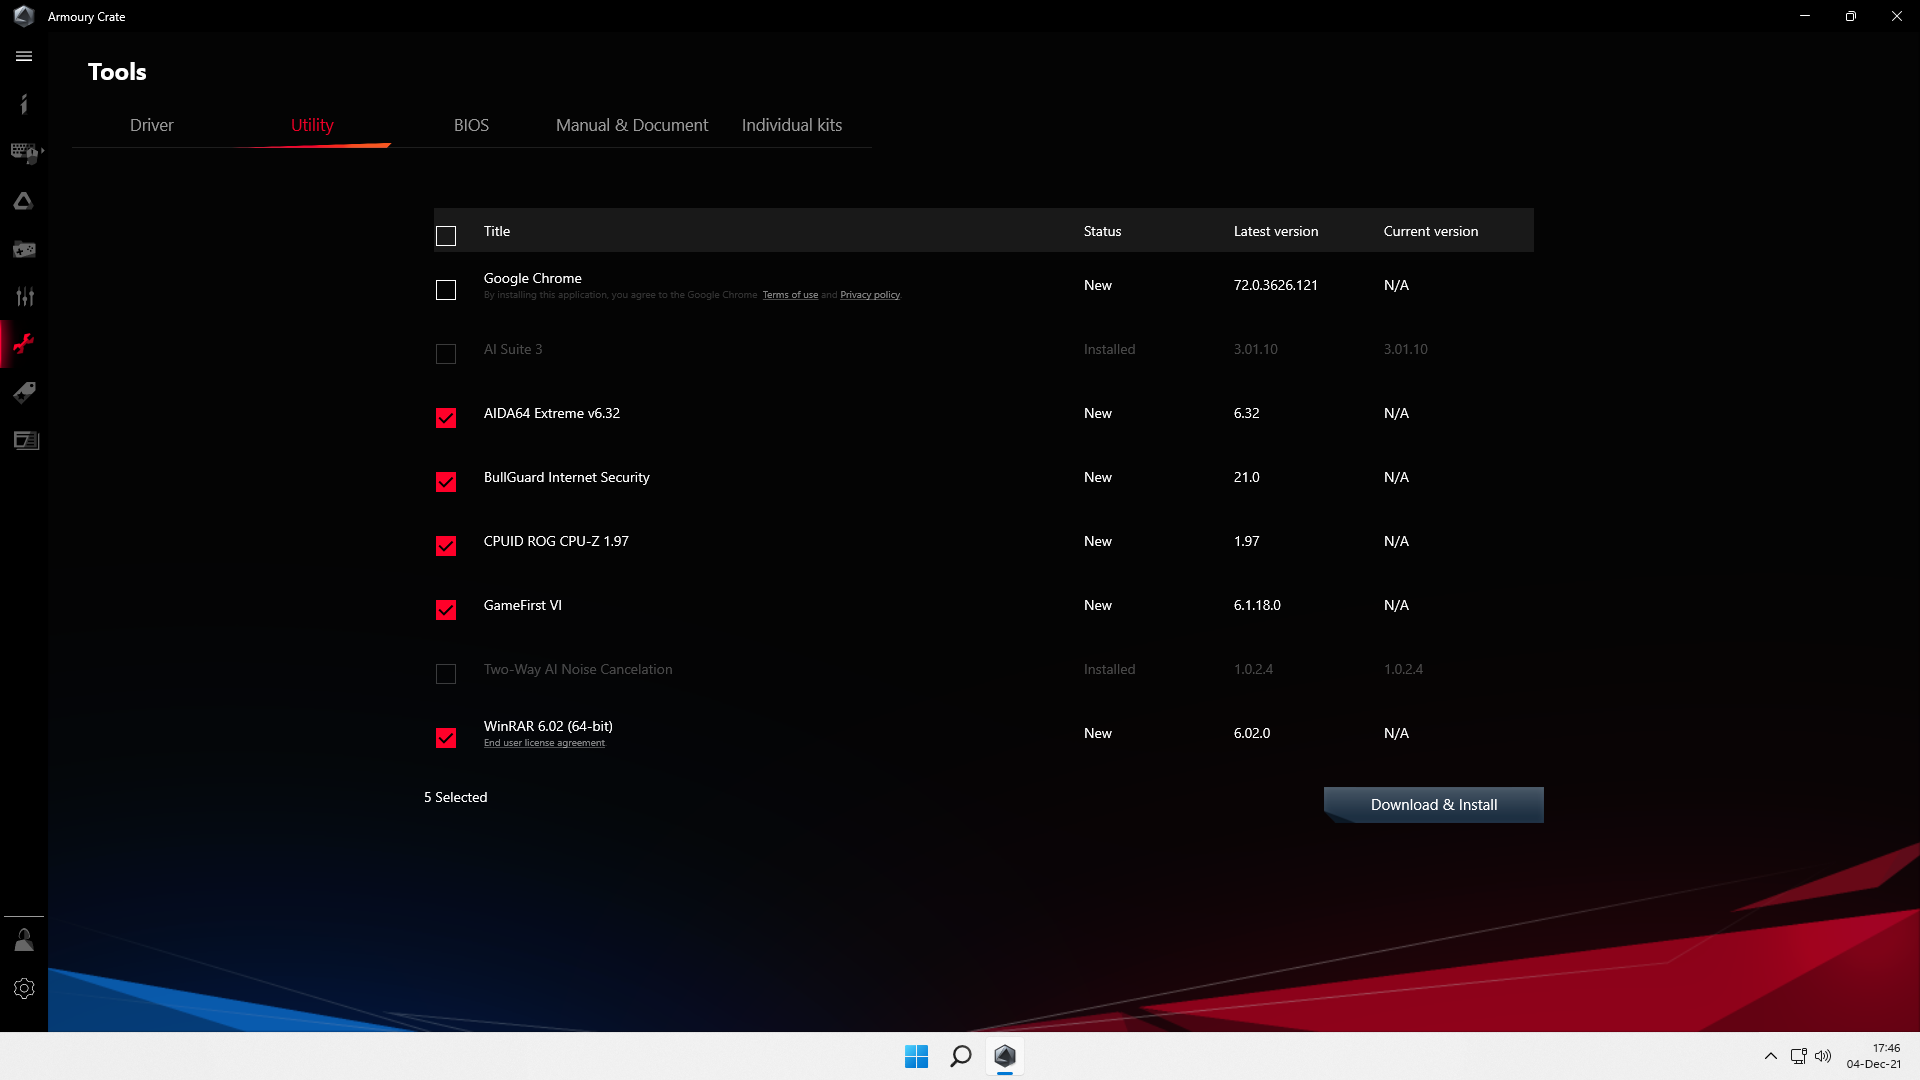
Task: Open WinRAR End user license agreement
Action: click(544, 743)
